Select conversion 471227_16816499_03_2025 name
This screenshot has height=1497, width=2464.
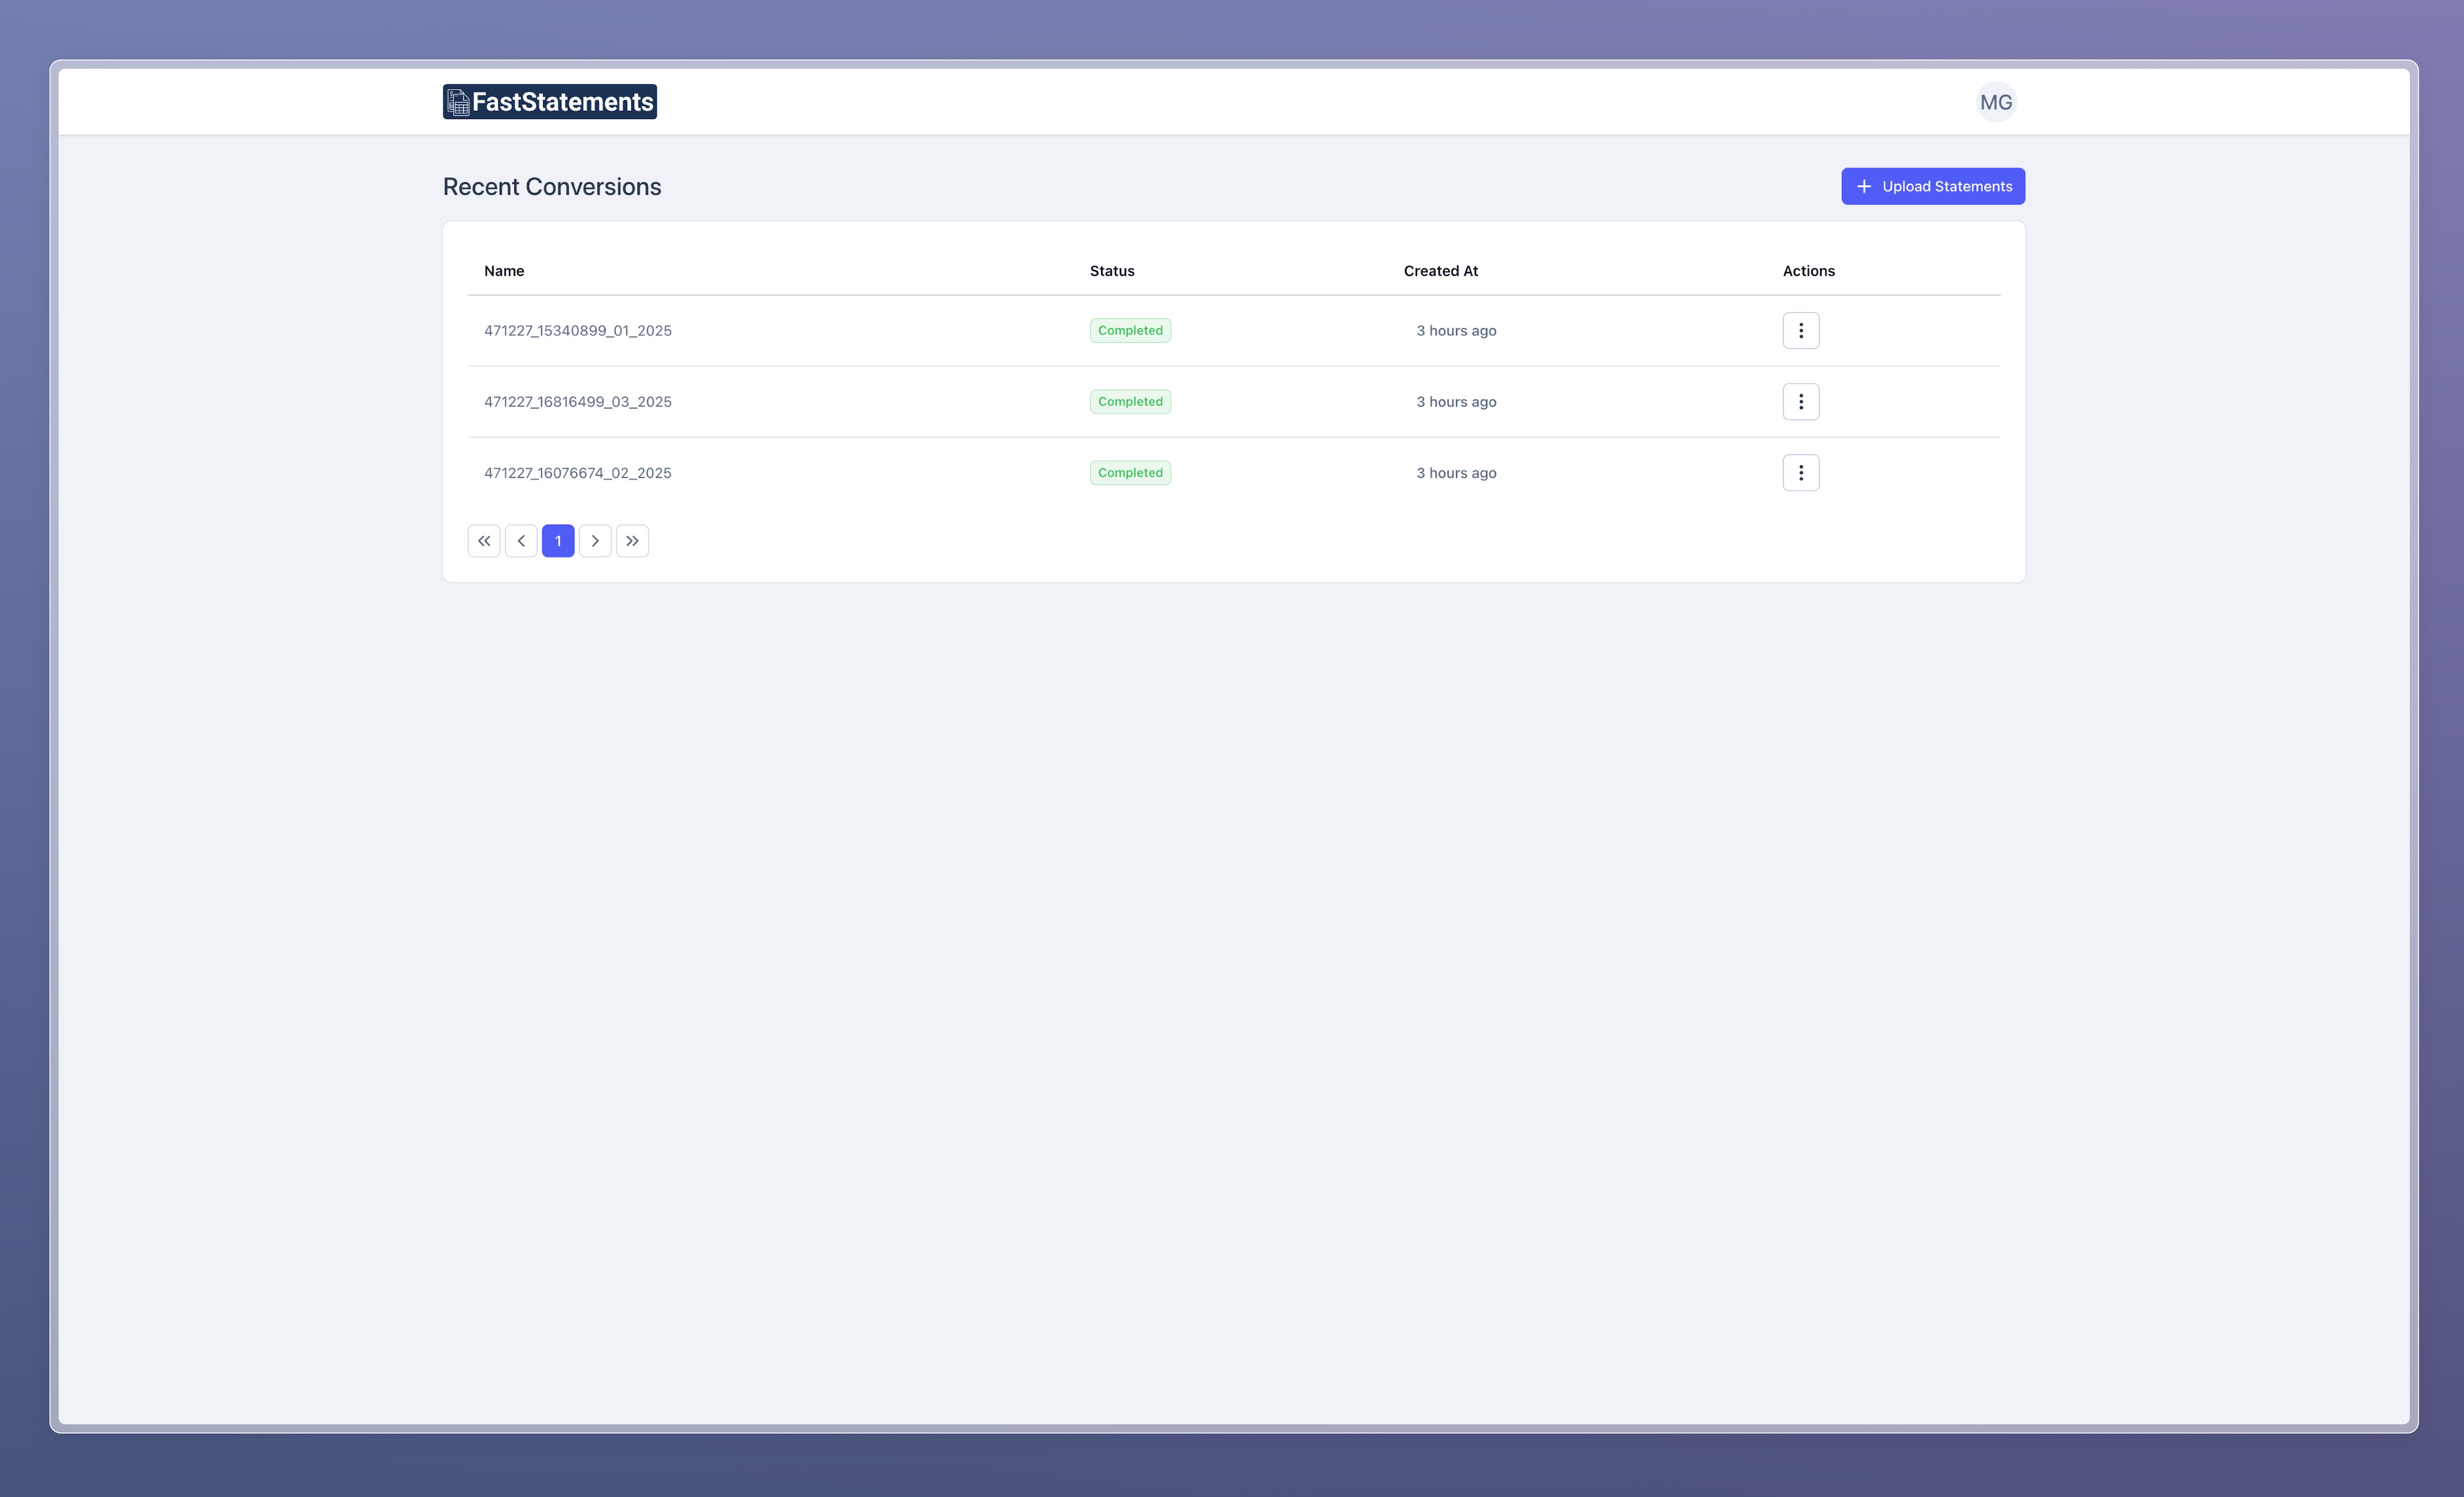(x=577, y=402)
